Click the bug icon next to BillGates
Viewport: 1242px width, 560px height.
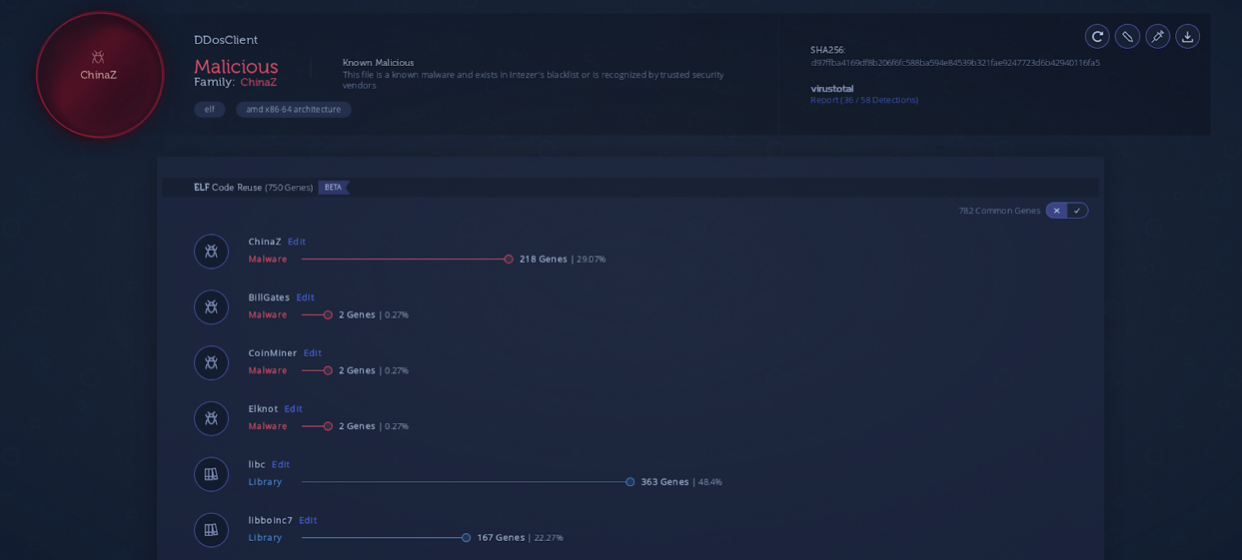pos(211,307)
